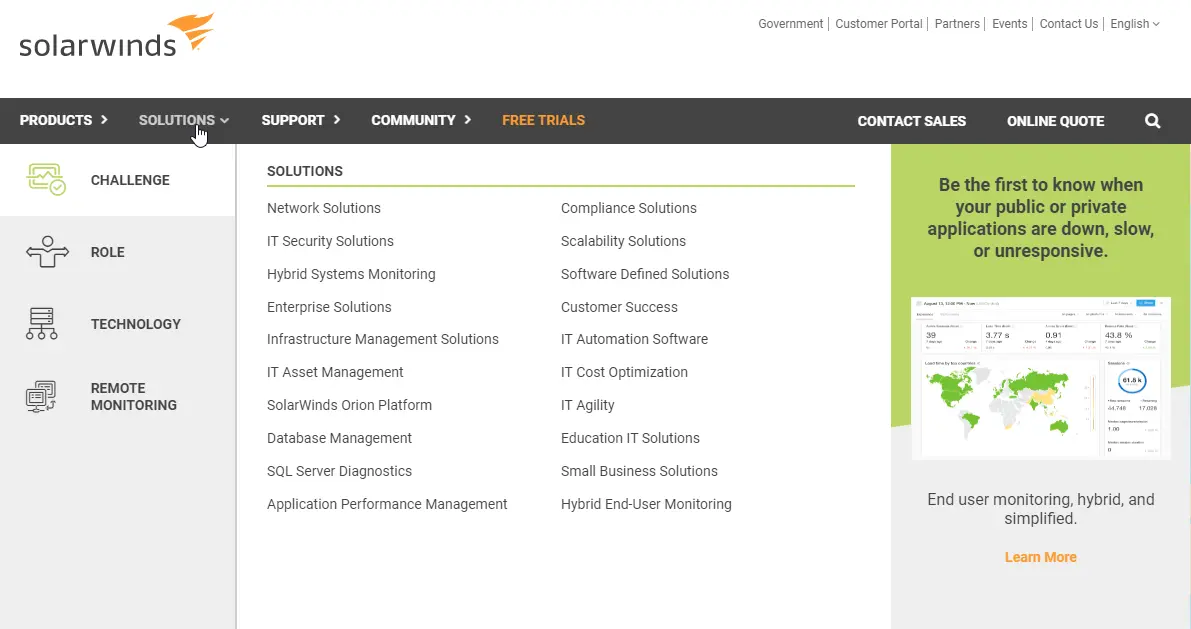Expand the Support menu chevron
1191x629 pixels.
click(x=336, y=120)
